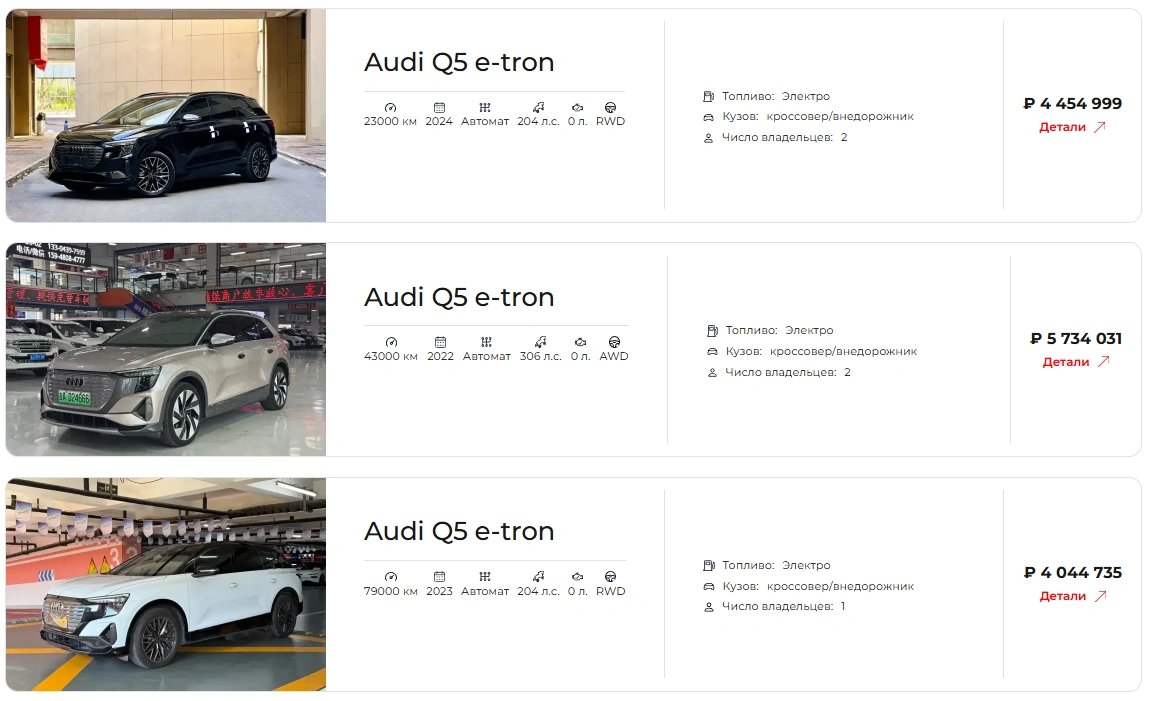
Task: Open the silver Audi Q5 e-tron photo
Action: pyautogui.click(x=166, y=350)
